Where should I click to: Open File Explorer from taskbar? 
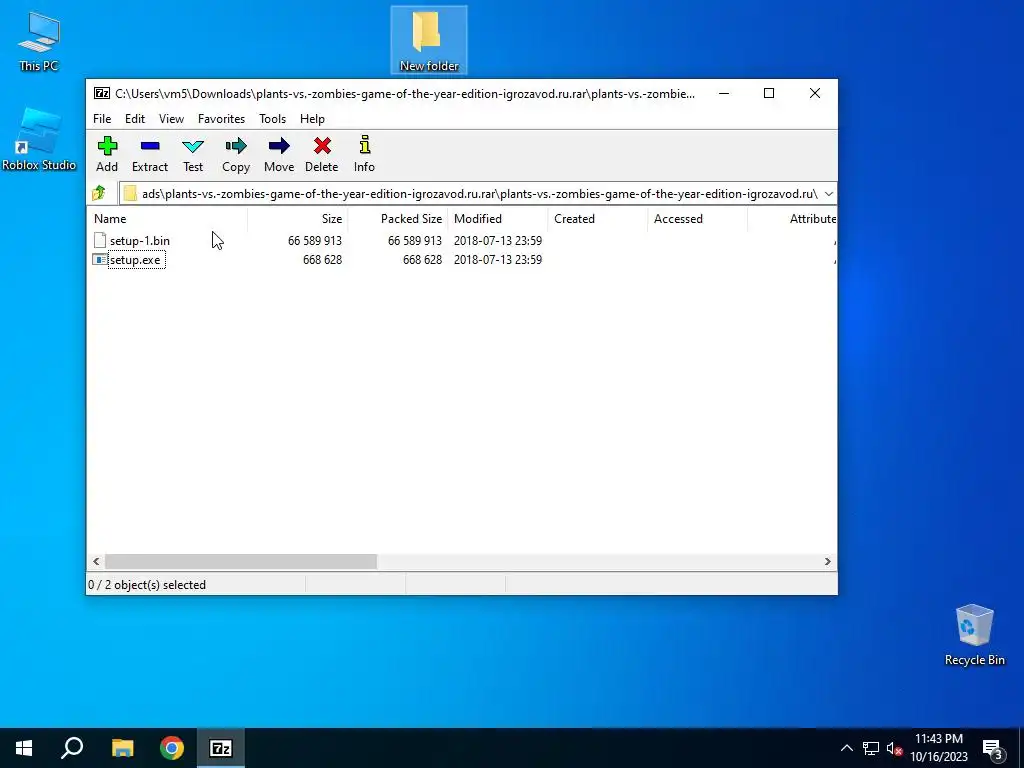point(122,748)
